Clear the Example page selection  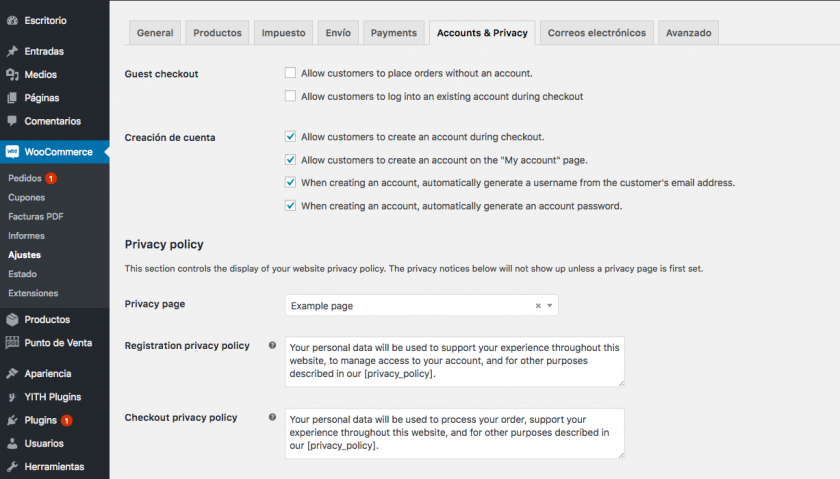[538, 306]
